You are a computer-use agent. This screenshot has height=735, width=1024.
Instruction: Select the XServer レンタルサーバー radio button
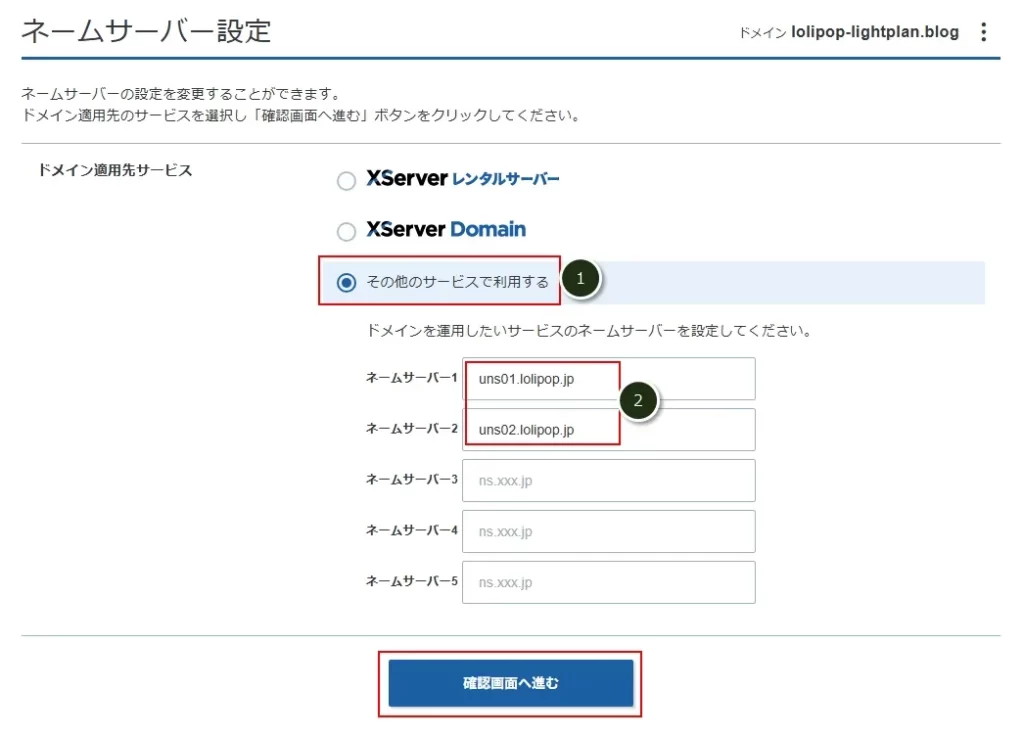click(346, 180)
